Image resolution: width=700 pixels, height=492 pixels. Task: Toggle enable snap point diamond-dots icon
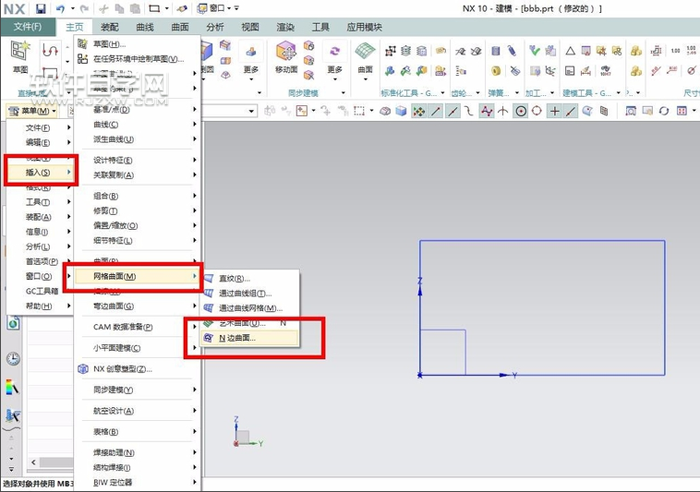(419, 111)
